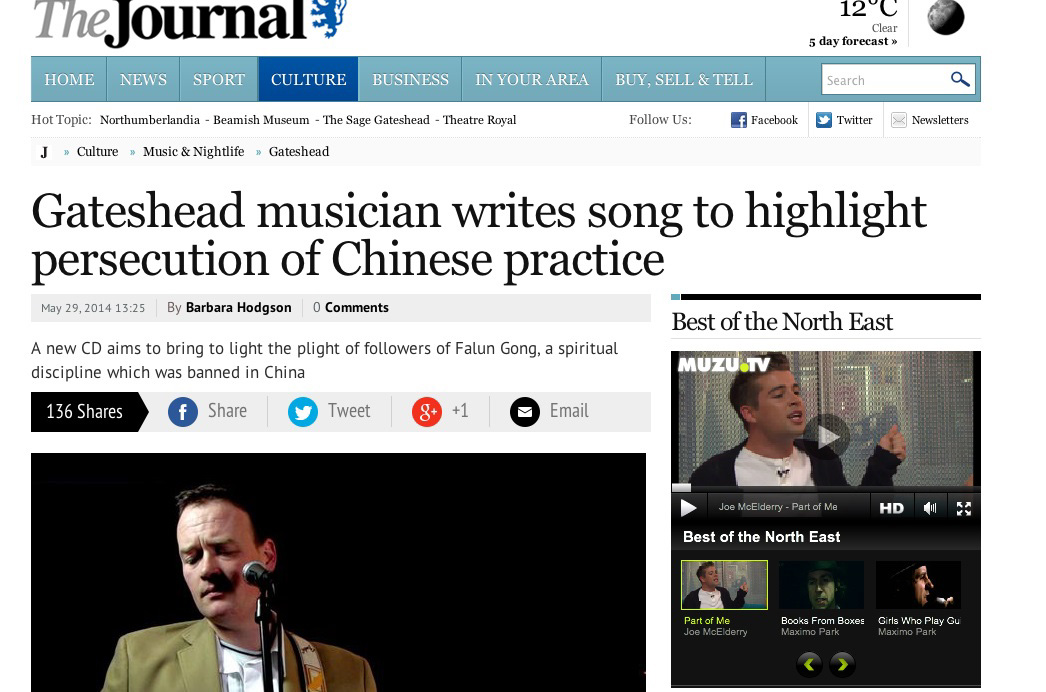The height and width of the screenshot is (692, 1046).
Task: Select the Books From Boxes video thumbnail
Action: pyautogui.click(x=821, y=585)
